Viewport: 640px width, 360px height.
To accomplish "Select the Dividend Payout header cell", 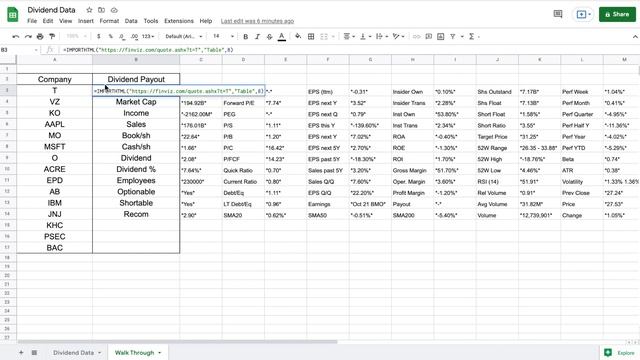I will click(136, 79).
